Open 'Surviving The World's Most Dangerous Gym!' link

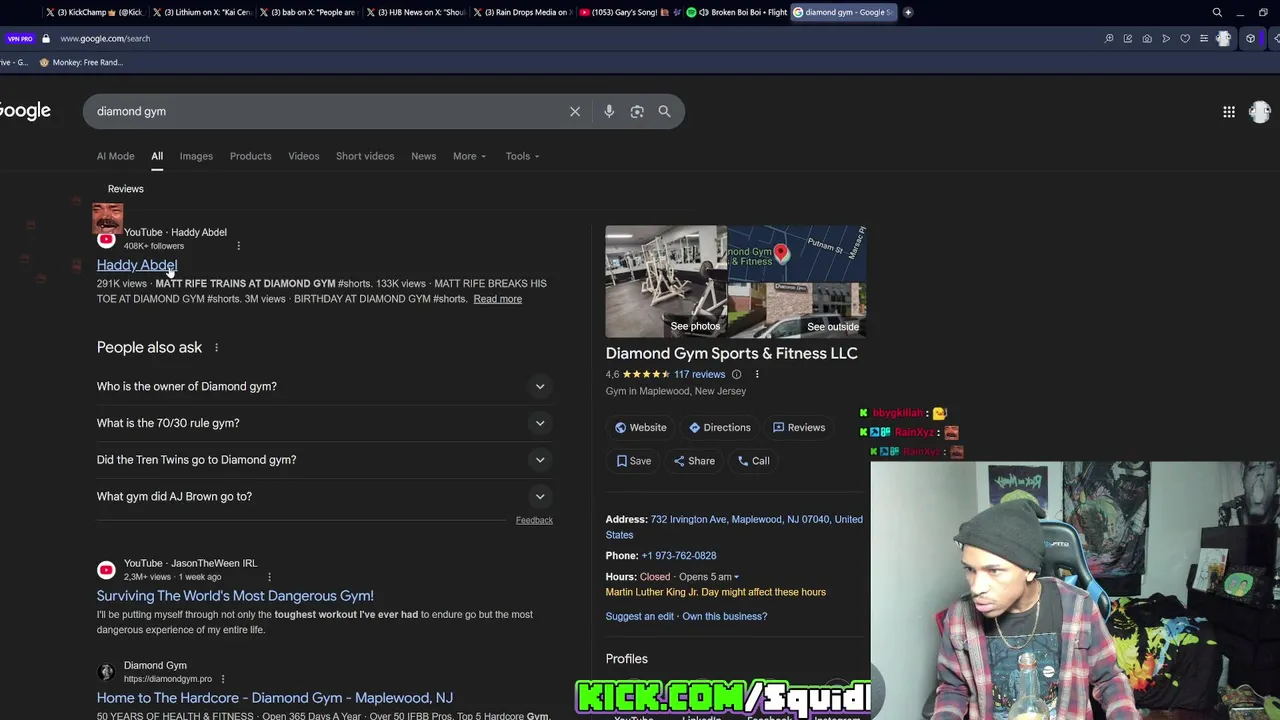coord(235,596)
